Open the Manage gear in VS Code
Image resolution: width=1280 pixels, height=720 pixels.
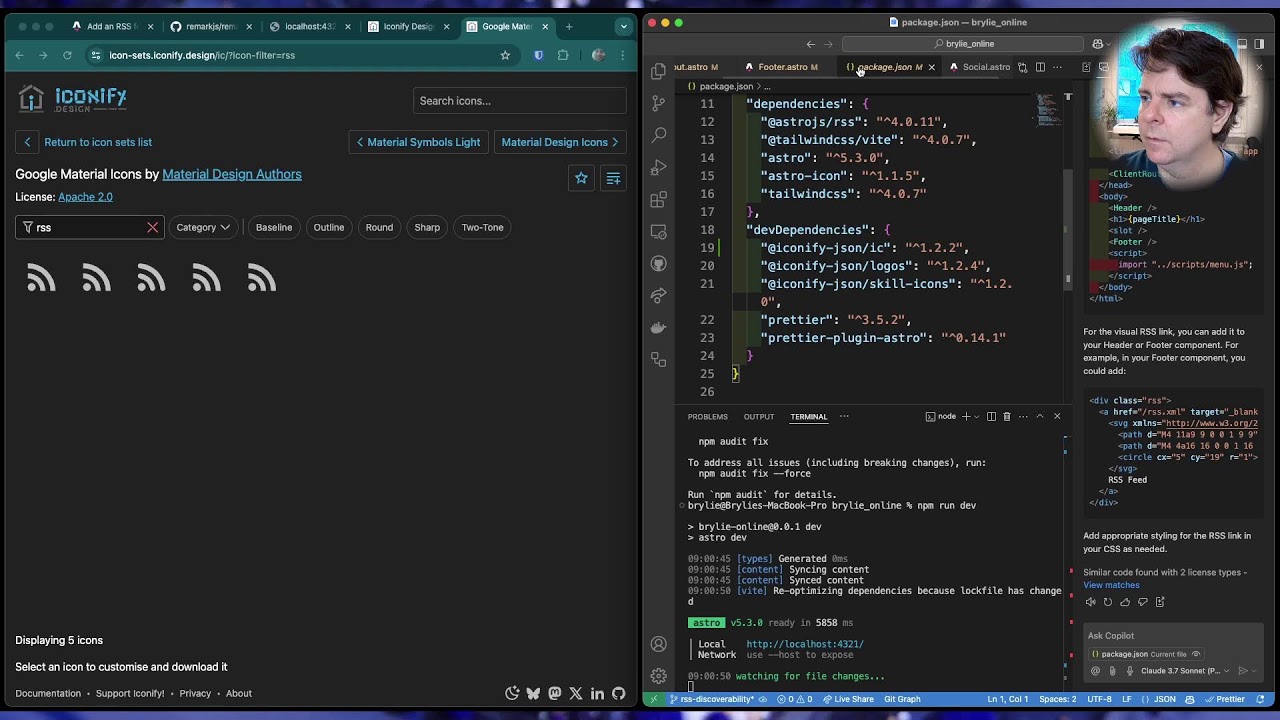[658, 676]
